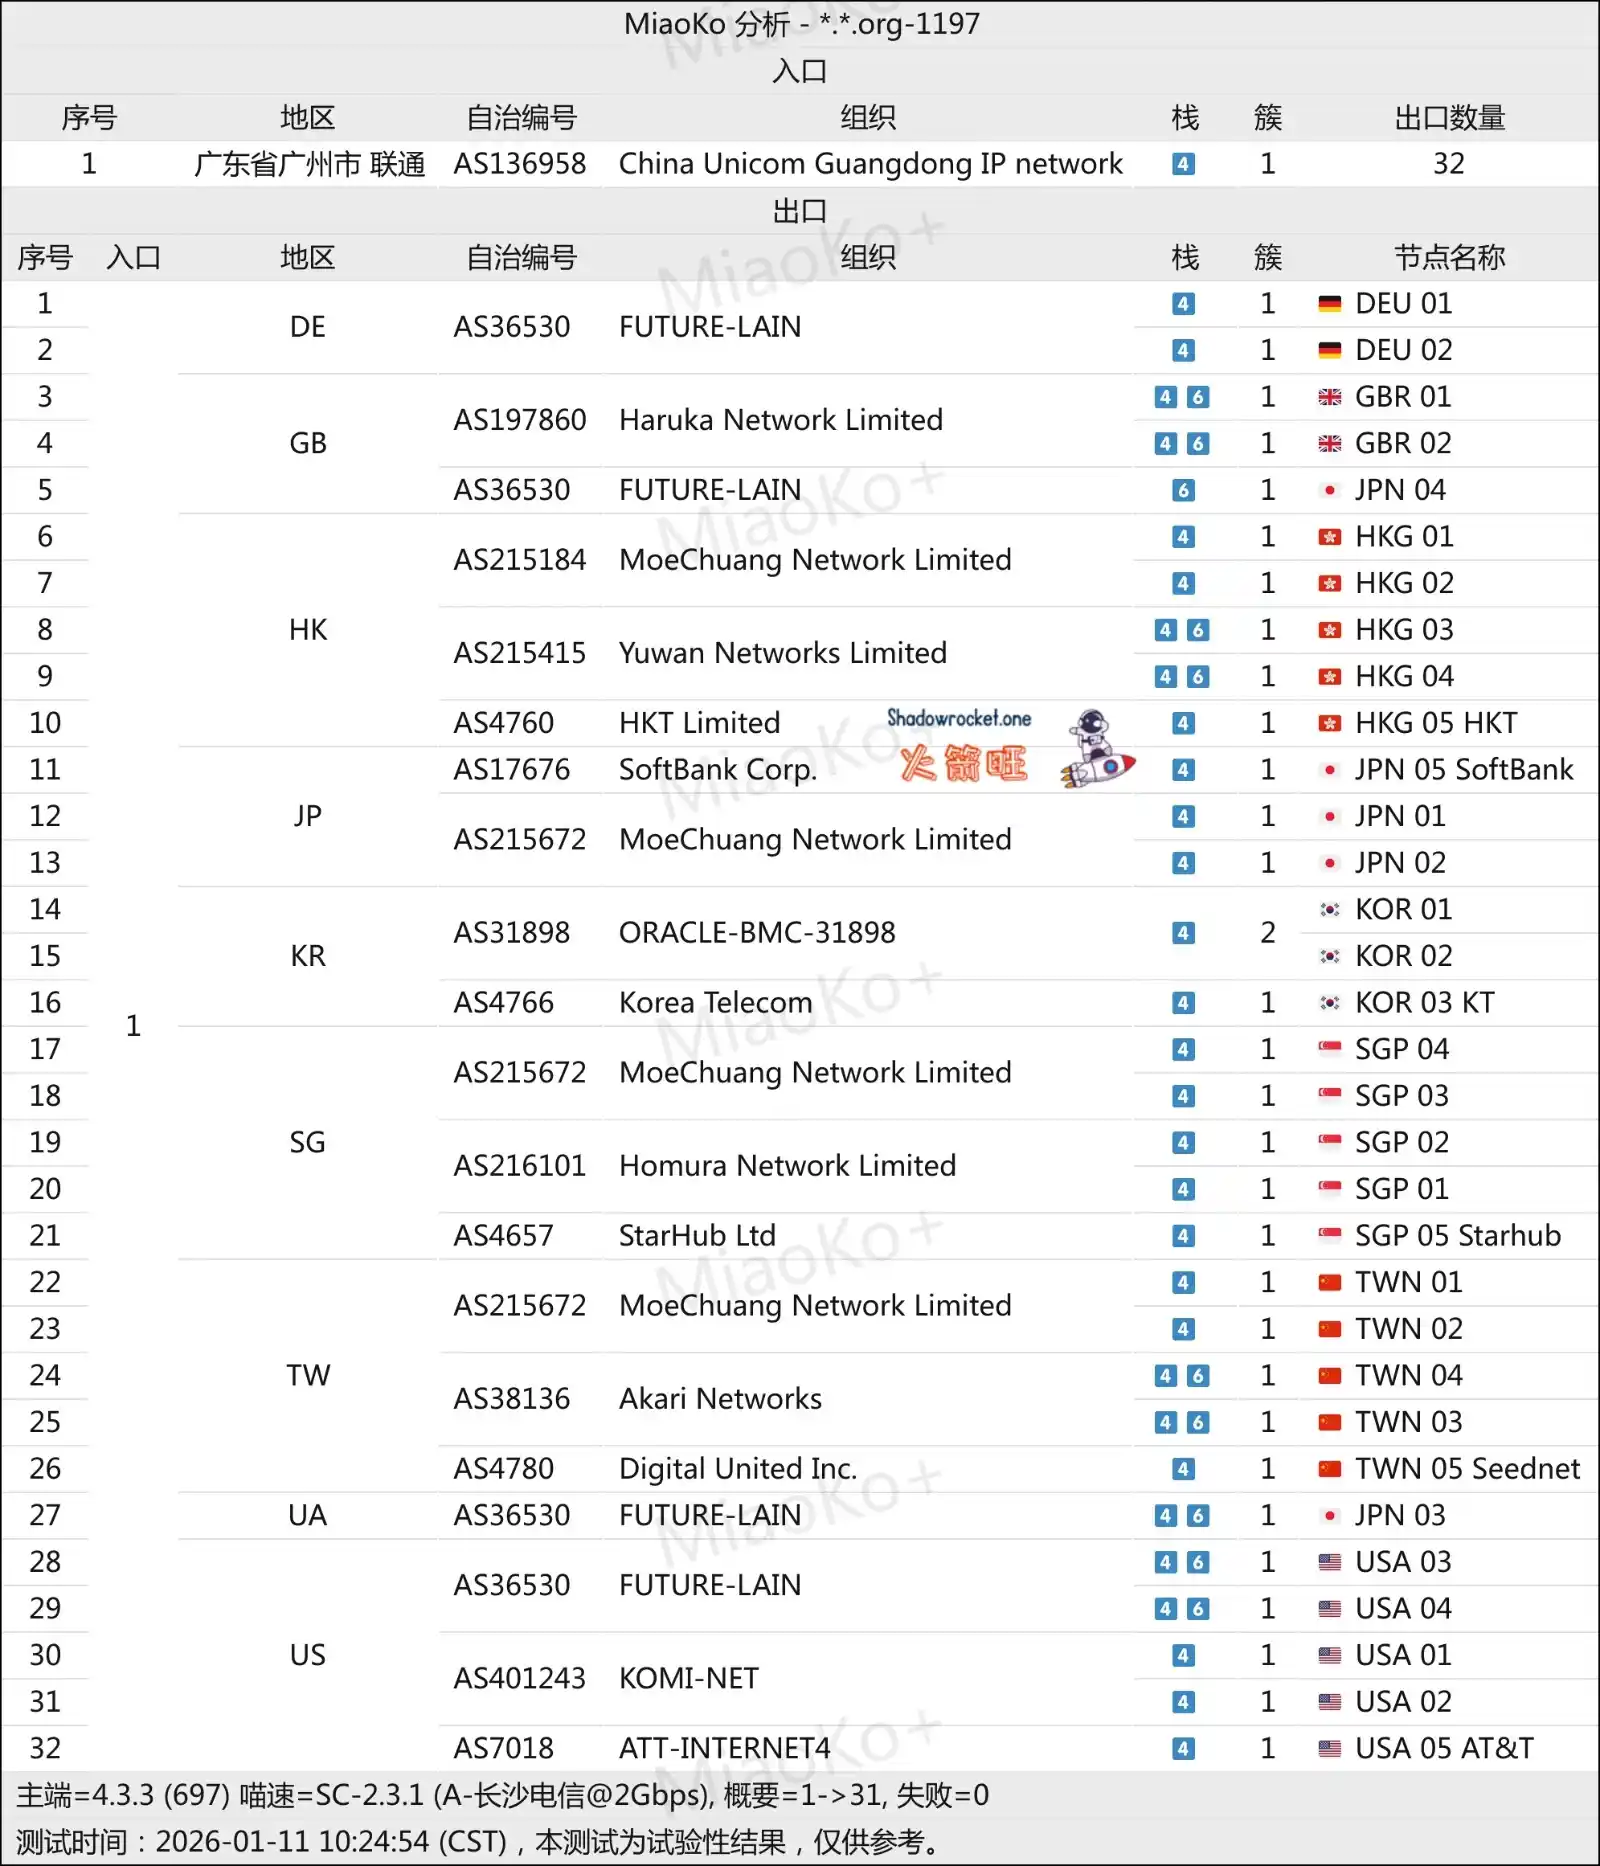Image resolution: width=1600 pixels, height=1866 pixels.
Task: Click the Korea flag beside KOR 03 KT
Action: pyautogui.click(x=1330, y=1002)
